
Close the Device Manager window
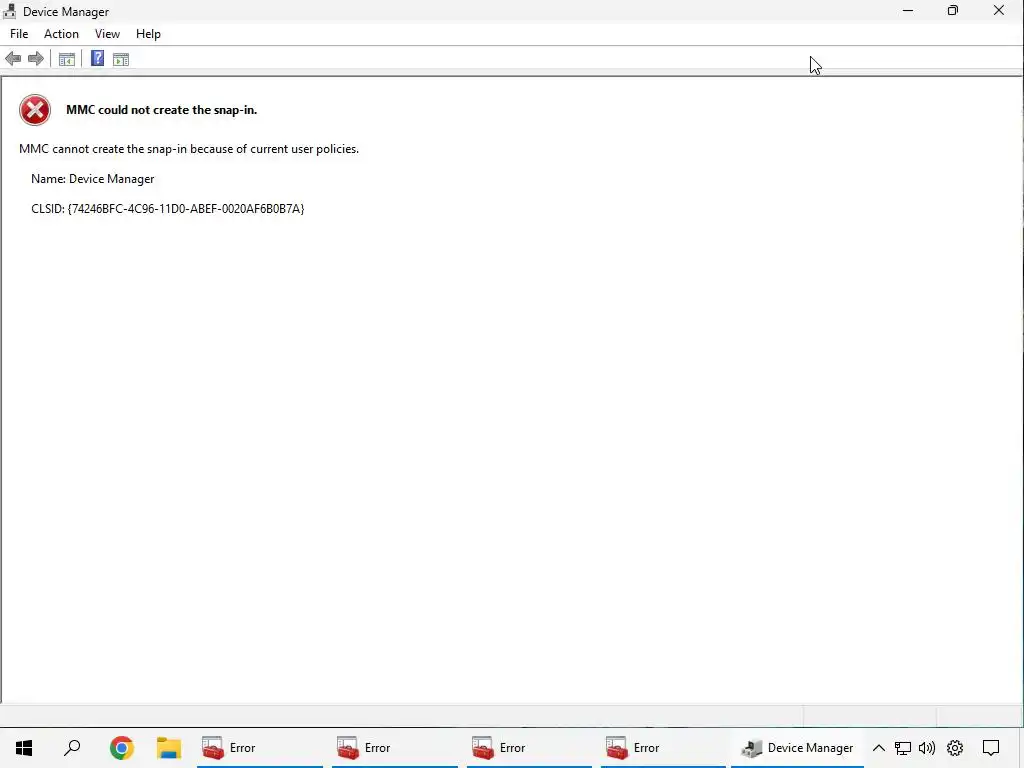click(999, 10)
